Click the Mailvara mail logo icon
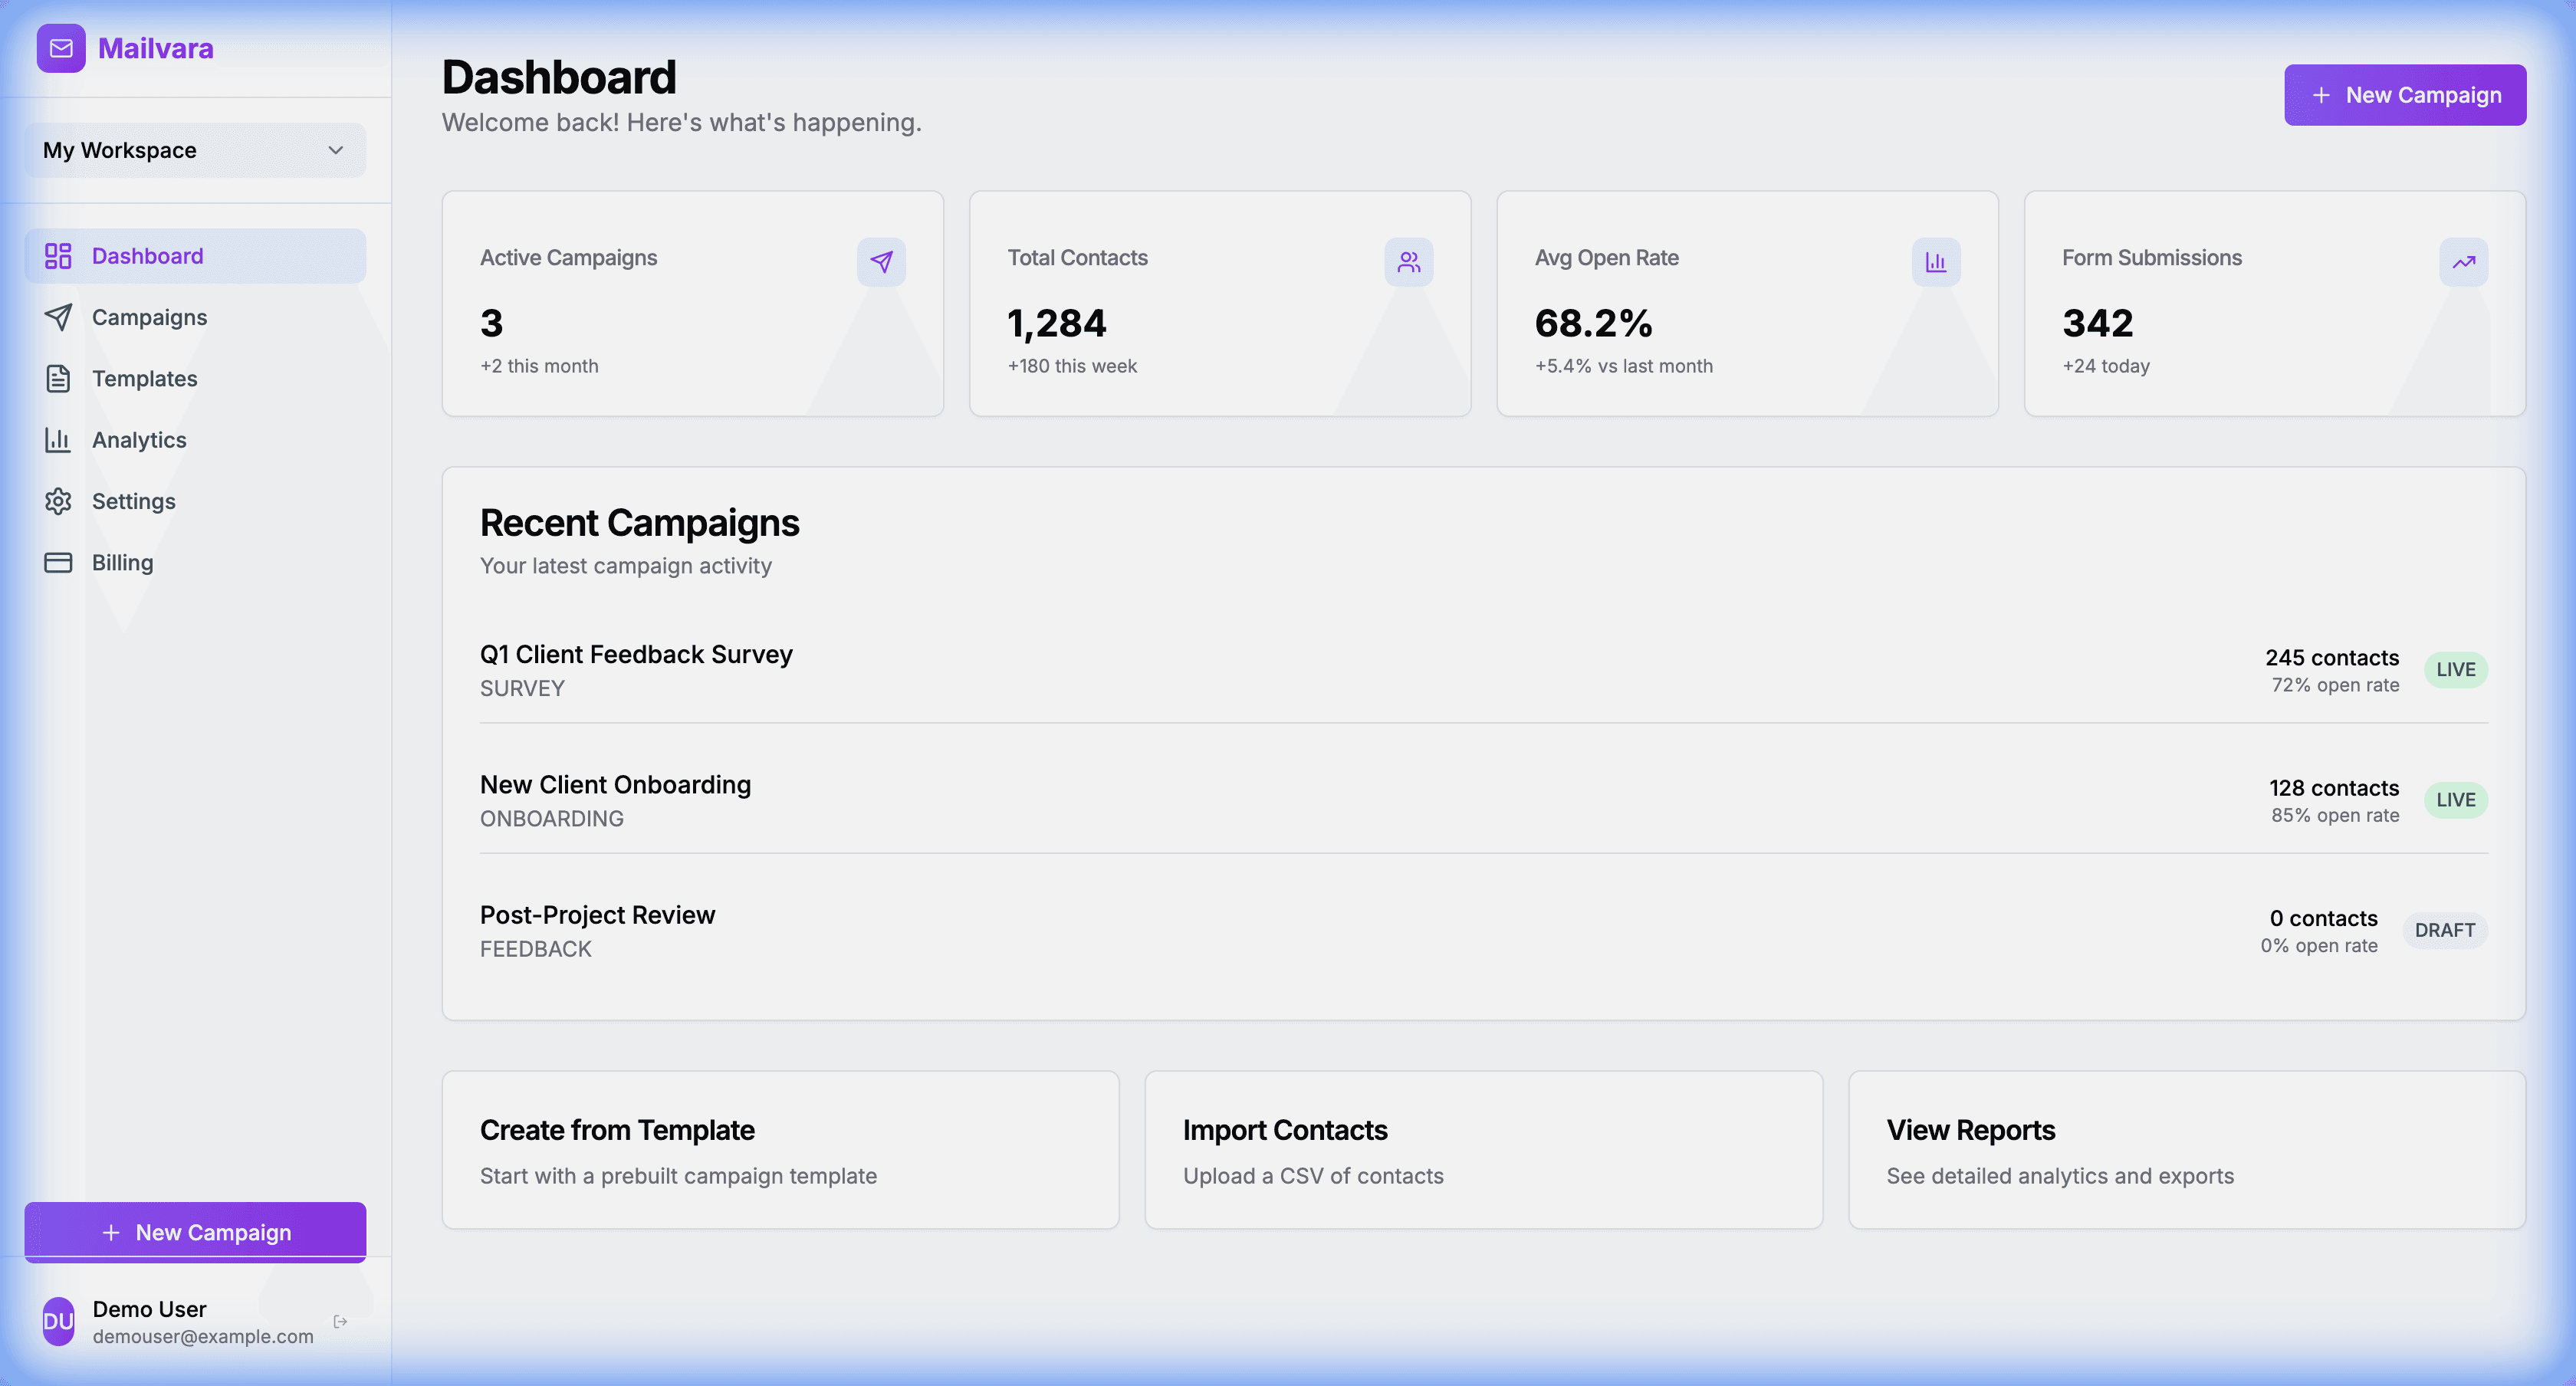This screenshot has height=1386, width=2576. (x=60, y=48)
